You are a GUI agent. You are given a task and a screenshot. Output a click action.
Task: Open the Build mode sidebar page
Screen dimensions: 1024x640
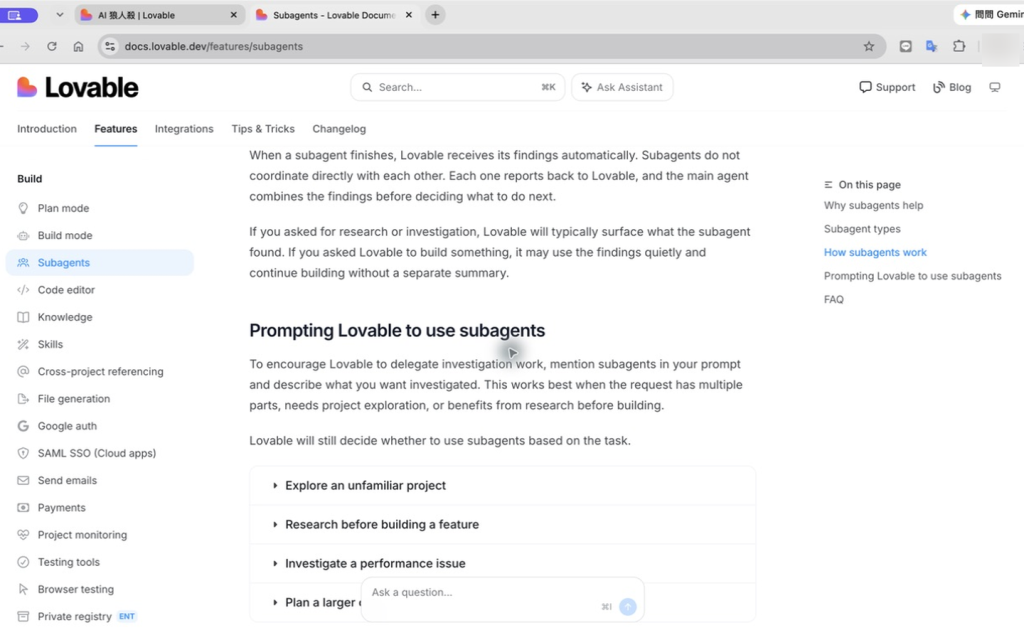pyautogui.click(x=65, y=236)
